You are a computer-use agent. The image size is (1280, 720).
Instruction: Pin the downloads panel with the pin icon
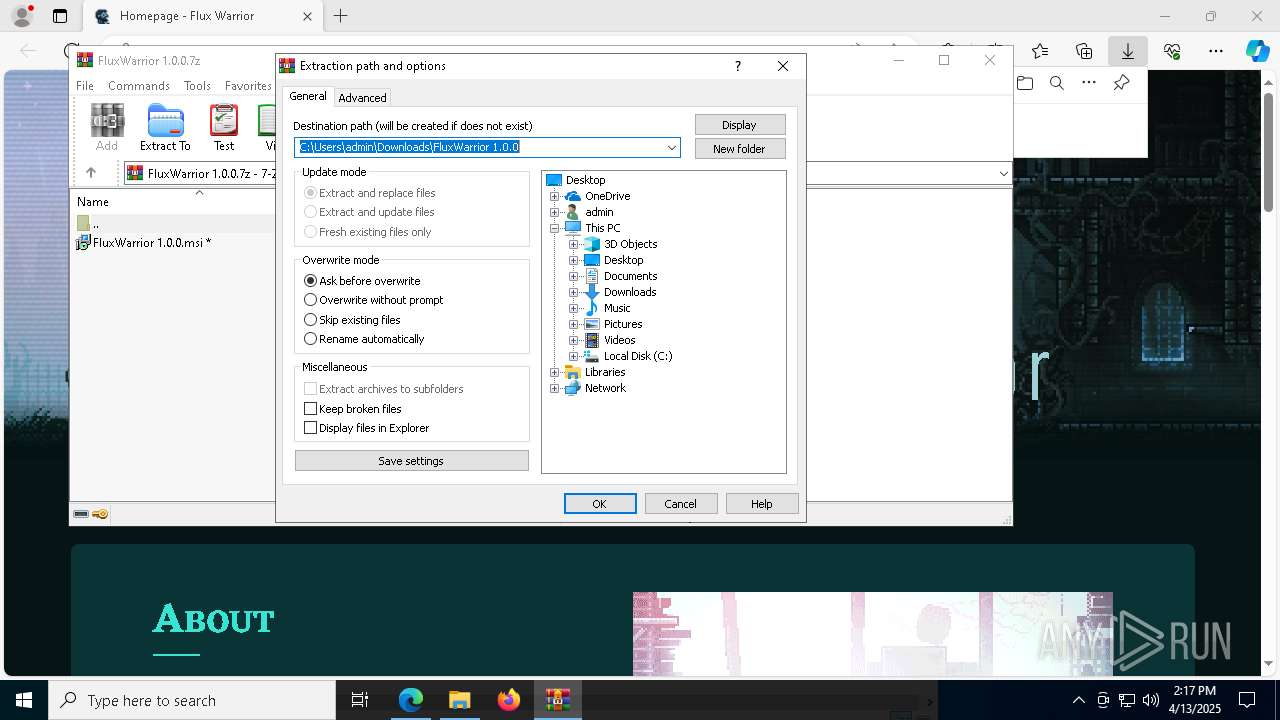tap(1122, 83)
